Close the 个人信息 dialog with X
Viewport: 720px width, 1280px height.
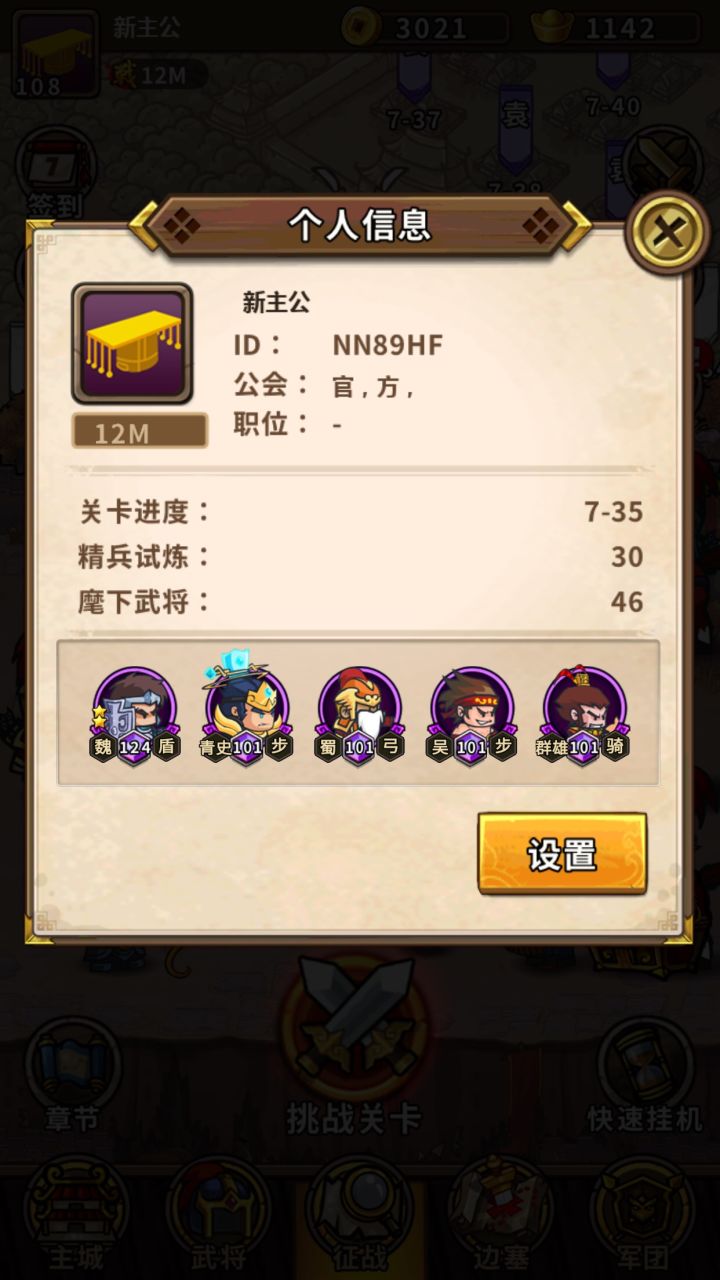[x=668, y=232]
